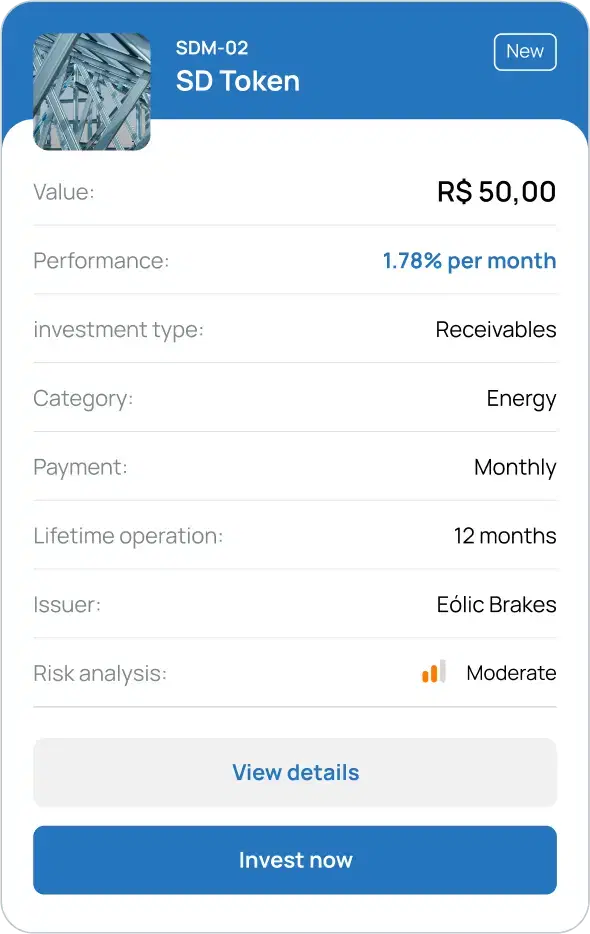This screenshot has width=590, height=934.
Task: Click the Issuer row label
Action: 67,605
